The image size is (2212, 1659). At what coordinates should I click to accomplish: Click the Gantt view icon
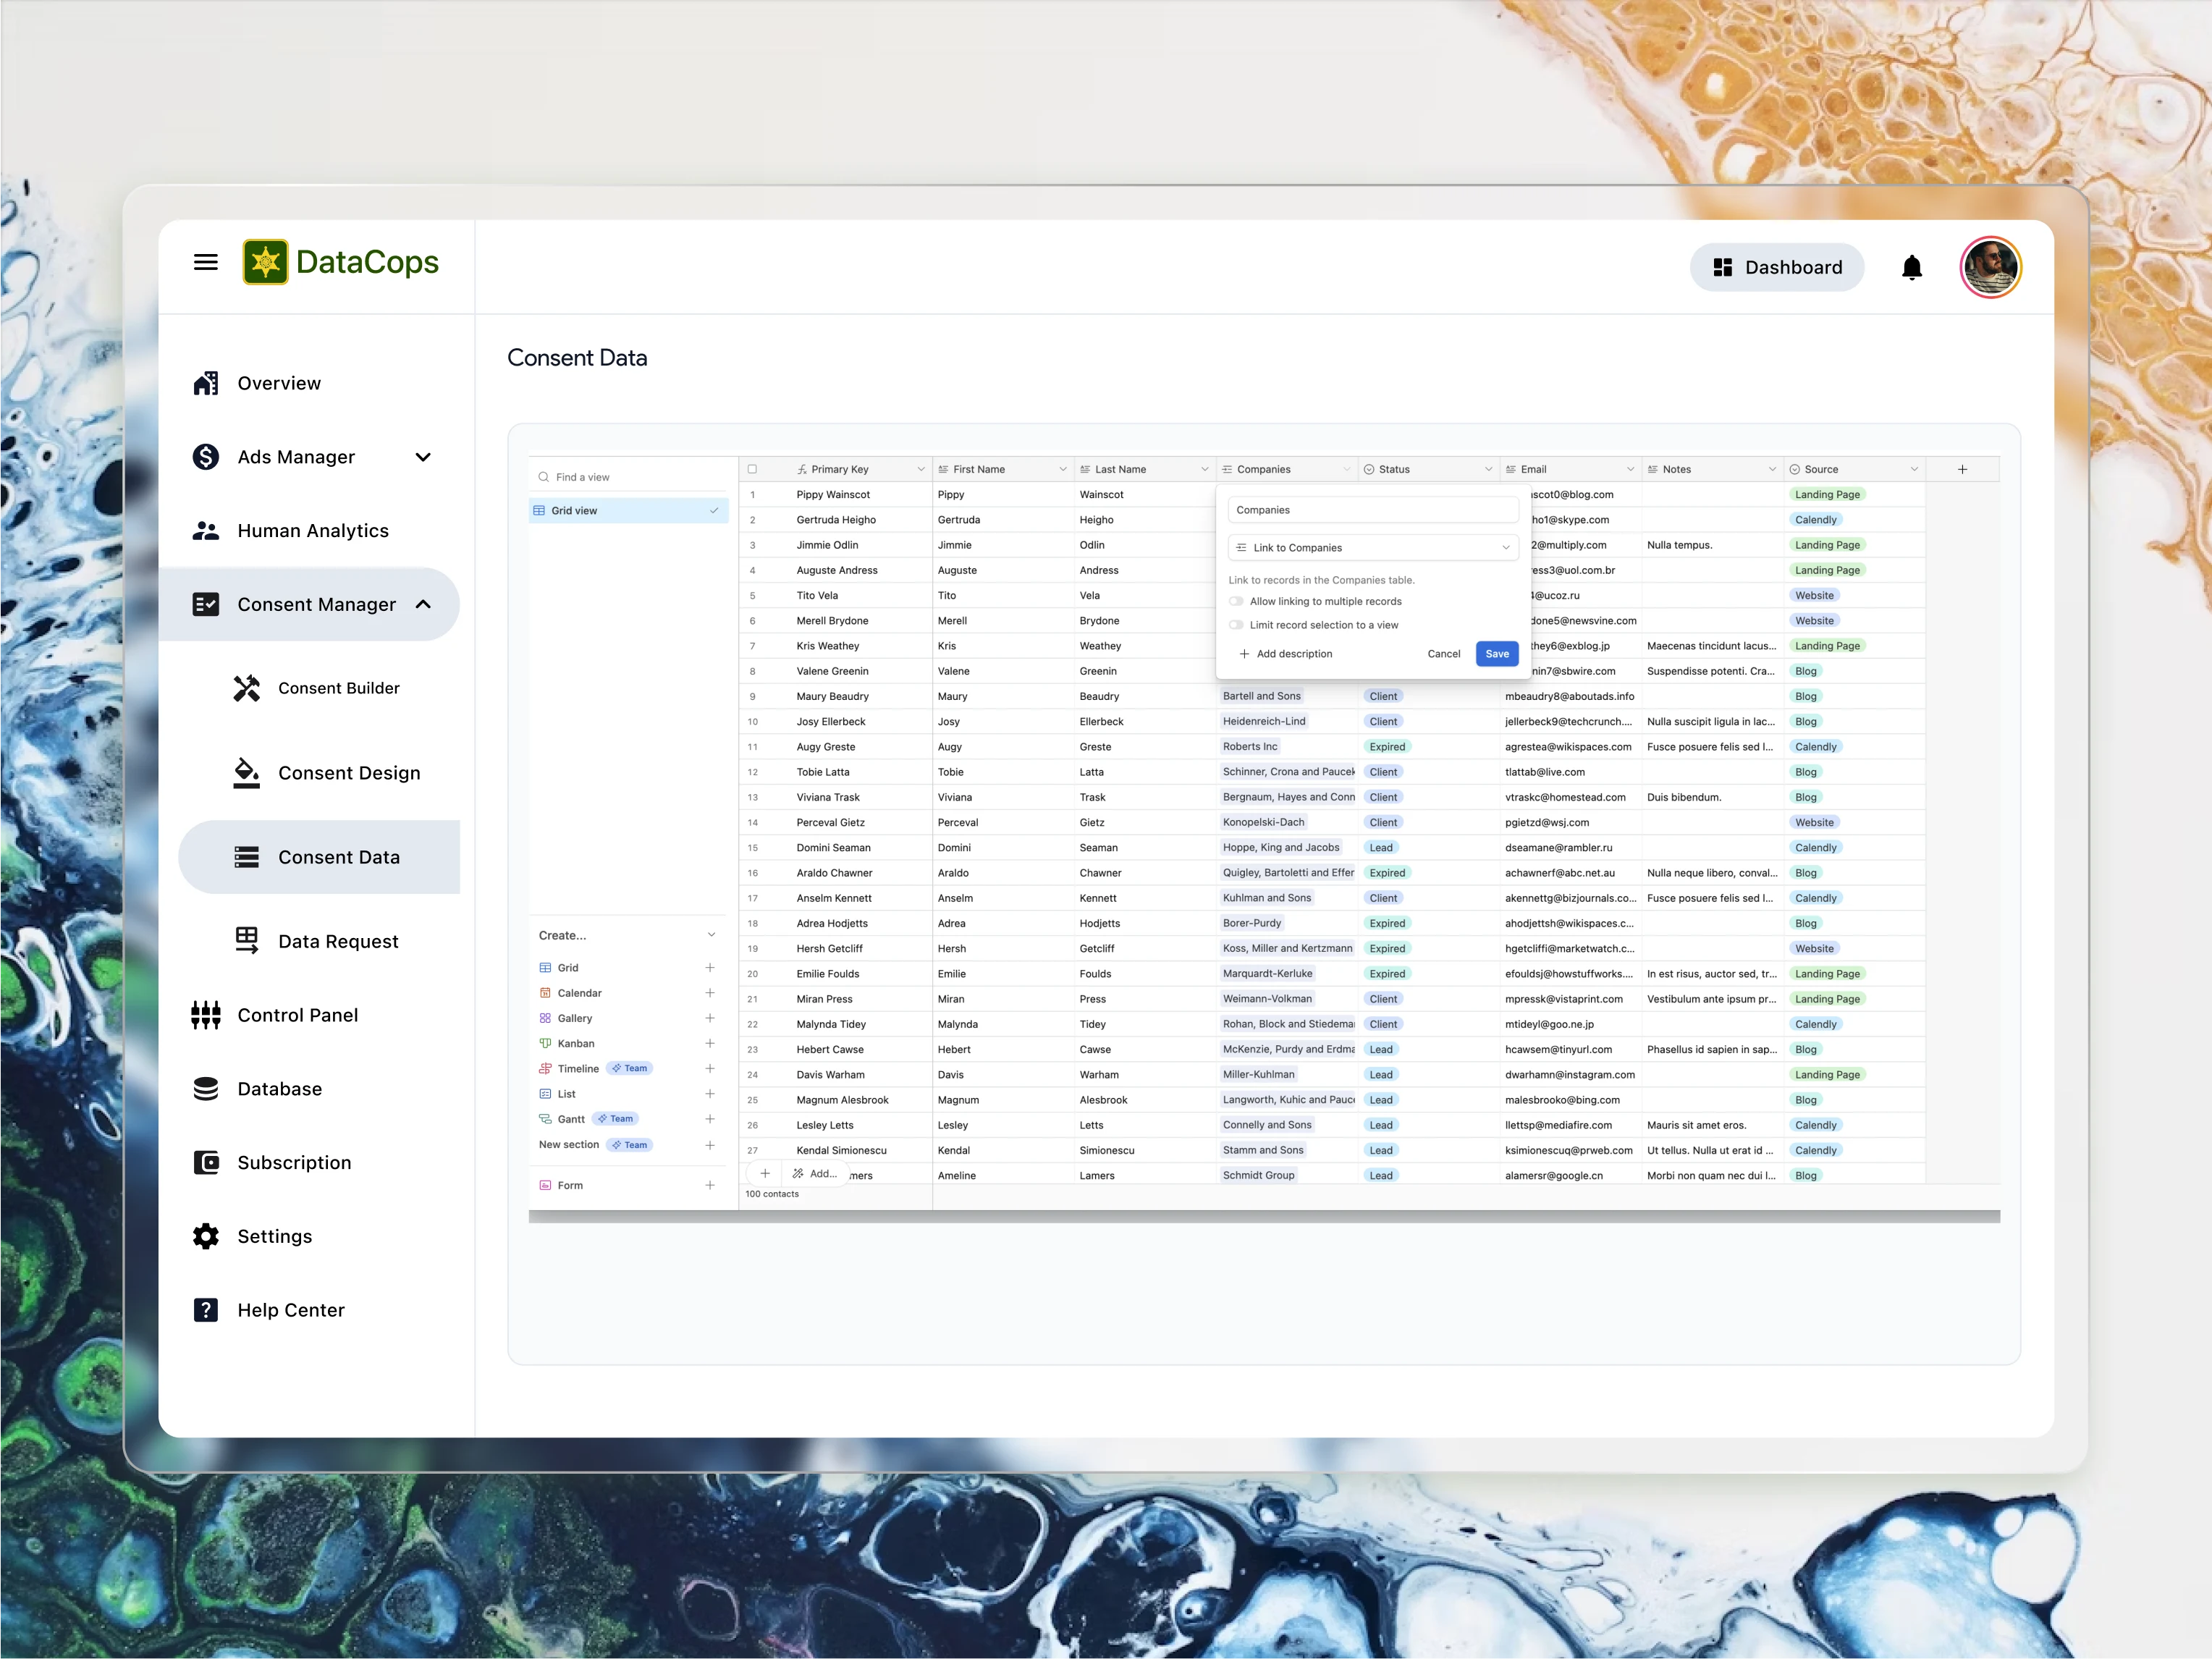click(x=544, y=1119)
